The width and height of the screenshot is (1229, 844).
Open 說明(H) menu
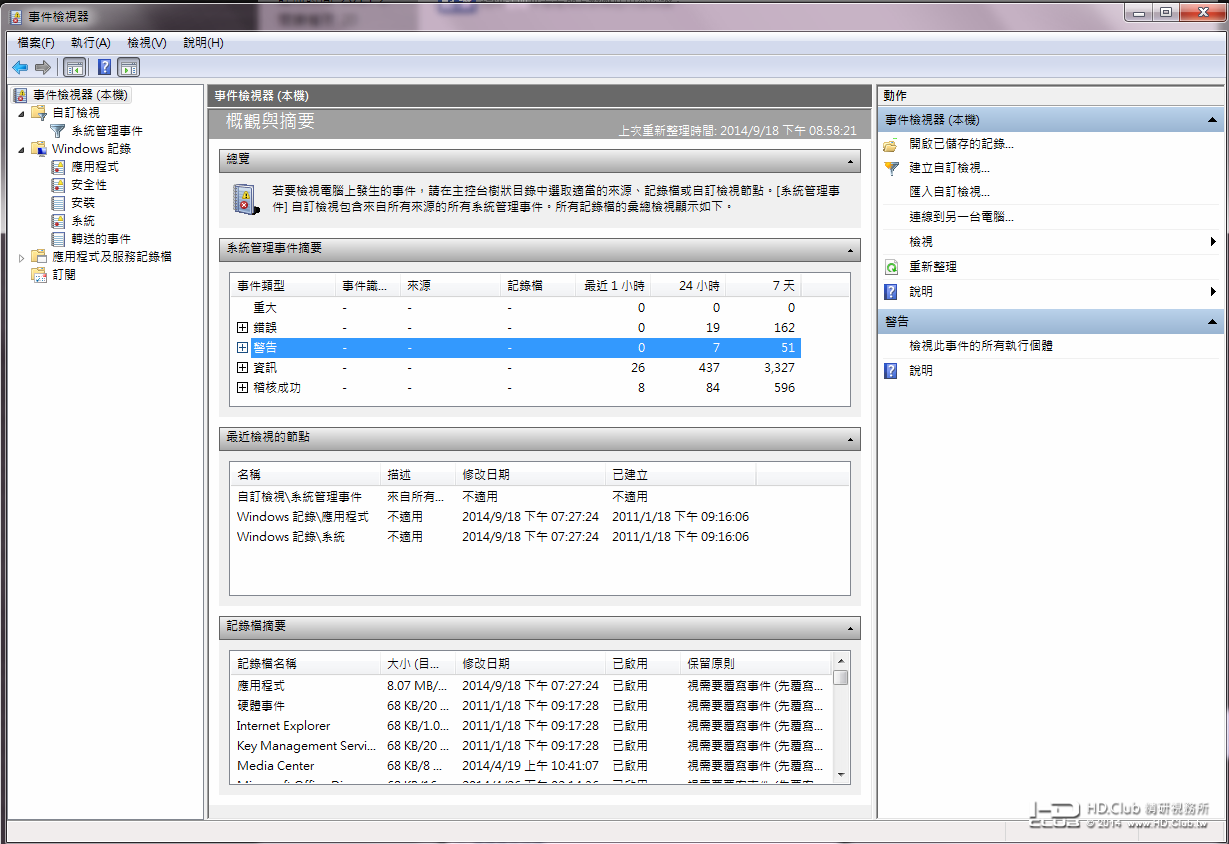(203, 43)
